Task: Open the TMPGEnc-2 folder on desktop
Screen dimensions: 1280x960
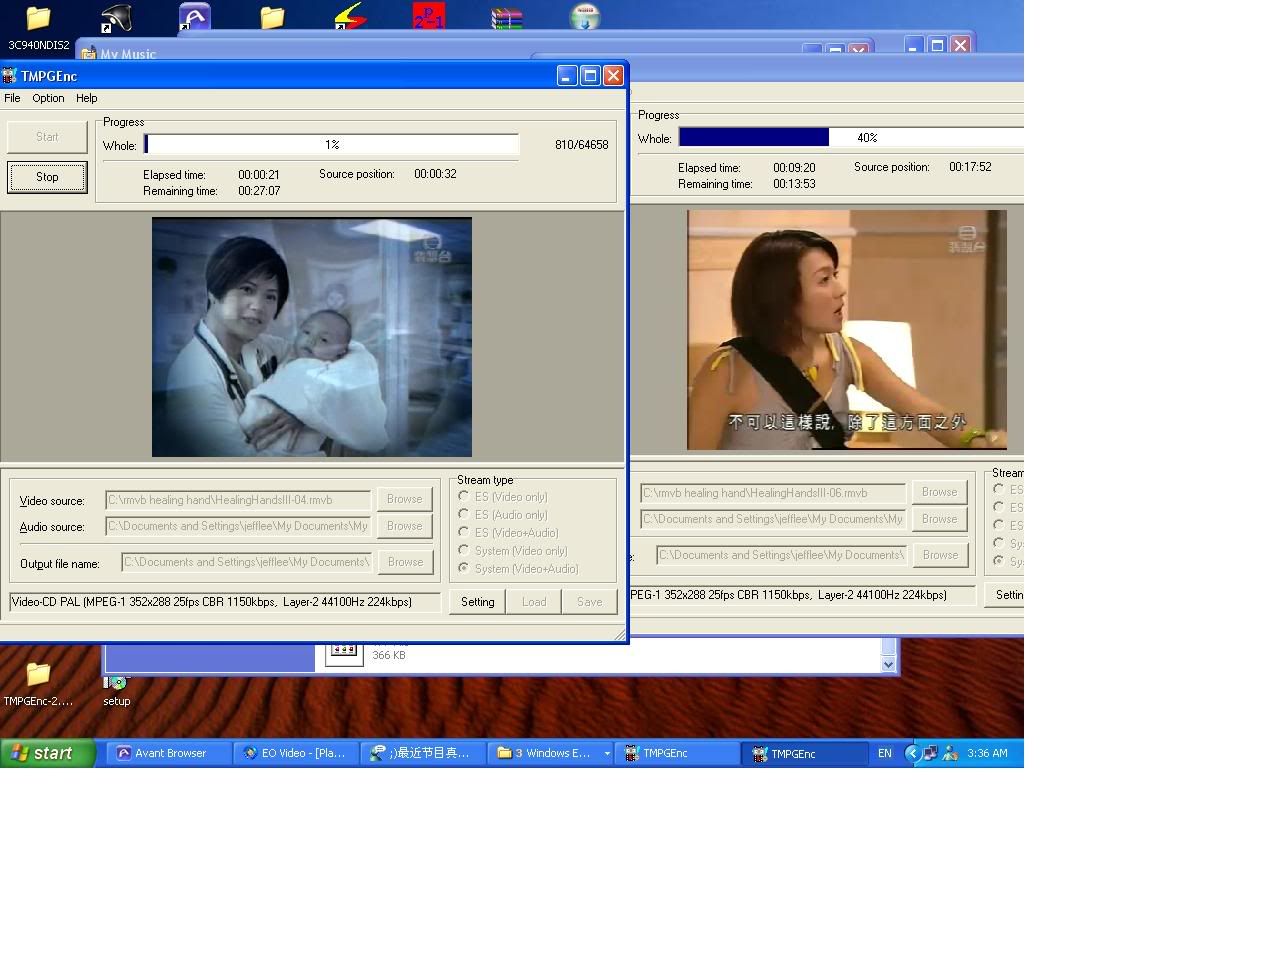Action: (38, 674)
